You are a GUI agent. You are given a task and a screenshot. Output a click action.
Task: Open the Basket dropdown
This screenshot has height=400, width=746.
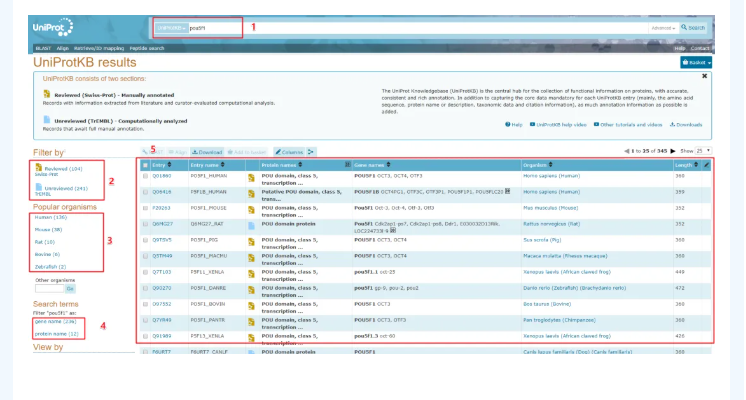pos(696,62)
